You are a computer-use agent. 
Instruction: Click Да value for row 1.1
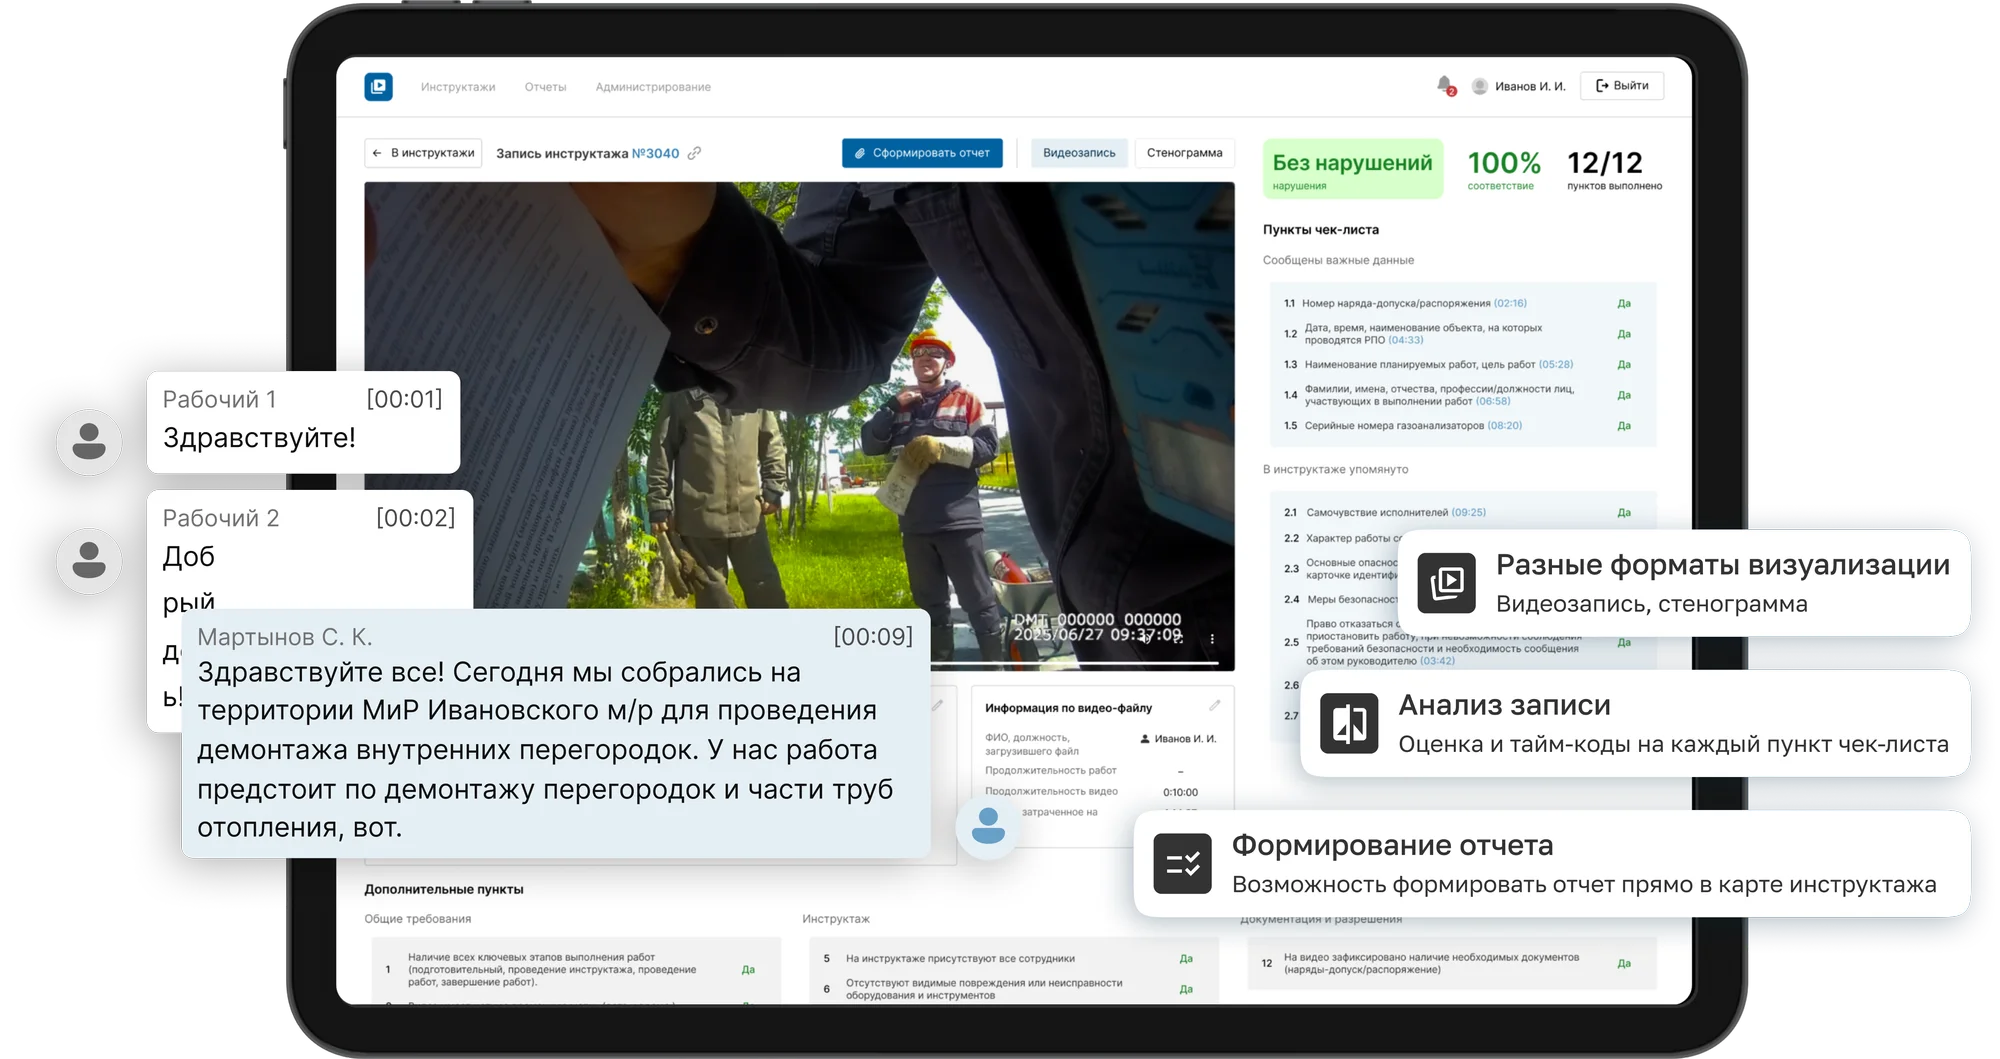[x=1624, y=303]
